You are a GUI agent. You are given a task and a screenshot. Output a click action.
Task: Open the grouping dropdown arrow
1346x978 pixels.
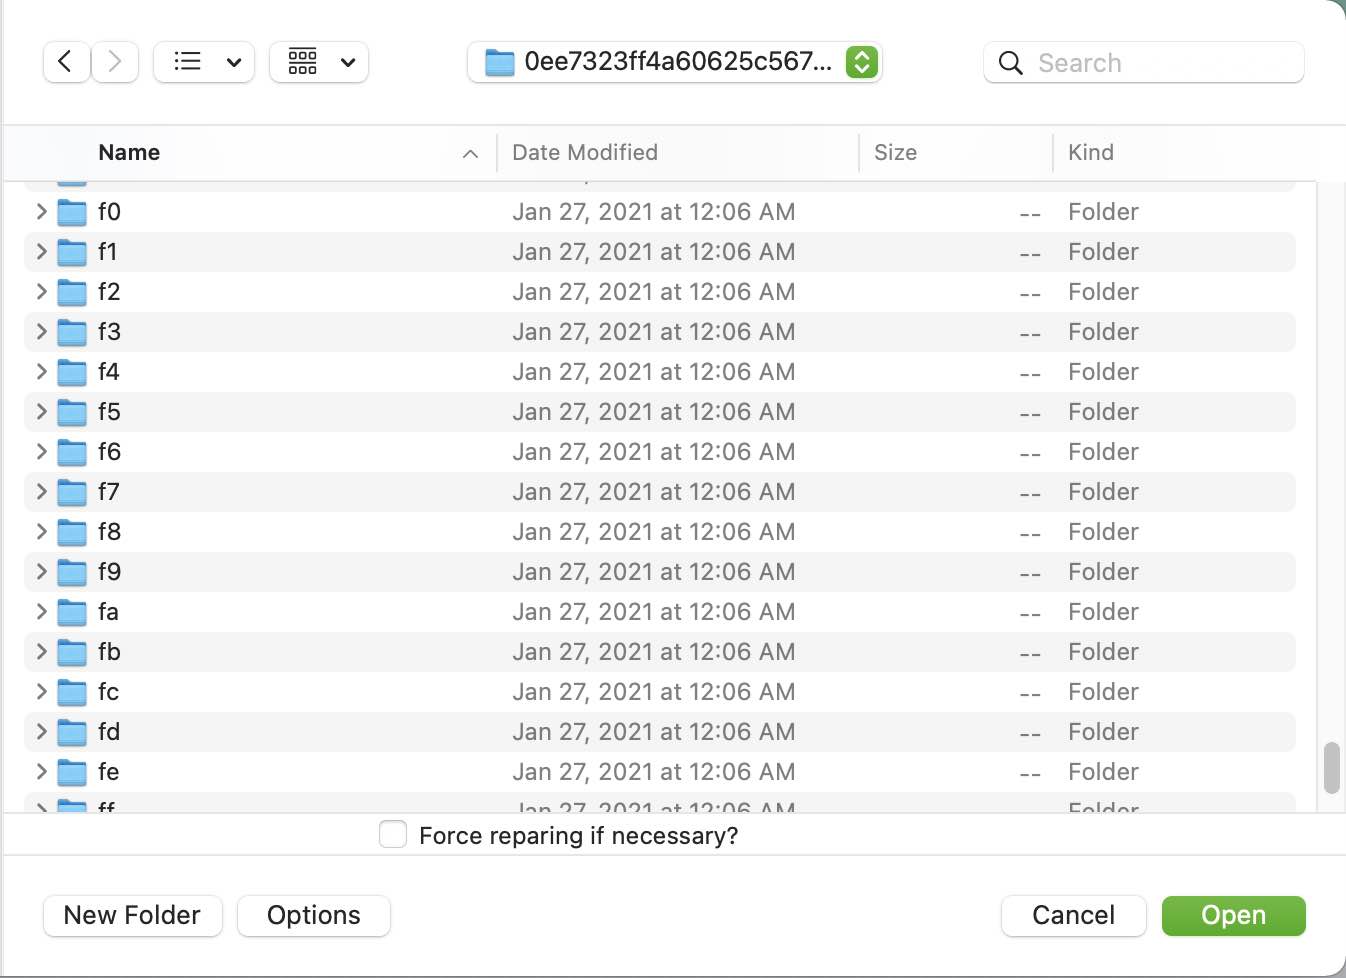(348, 63)
